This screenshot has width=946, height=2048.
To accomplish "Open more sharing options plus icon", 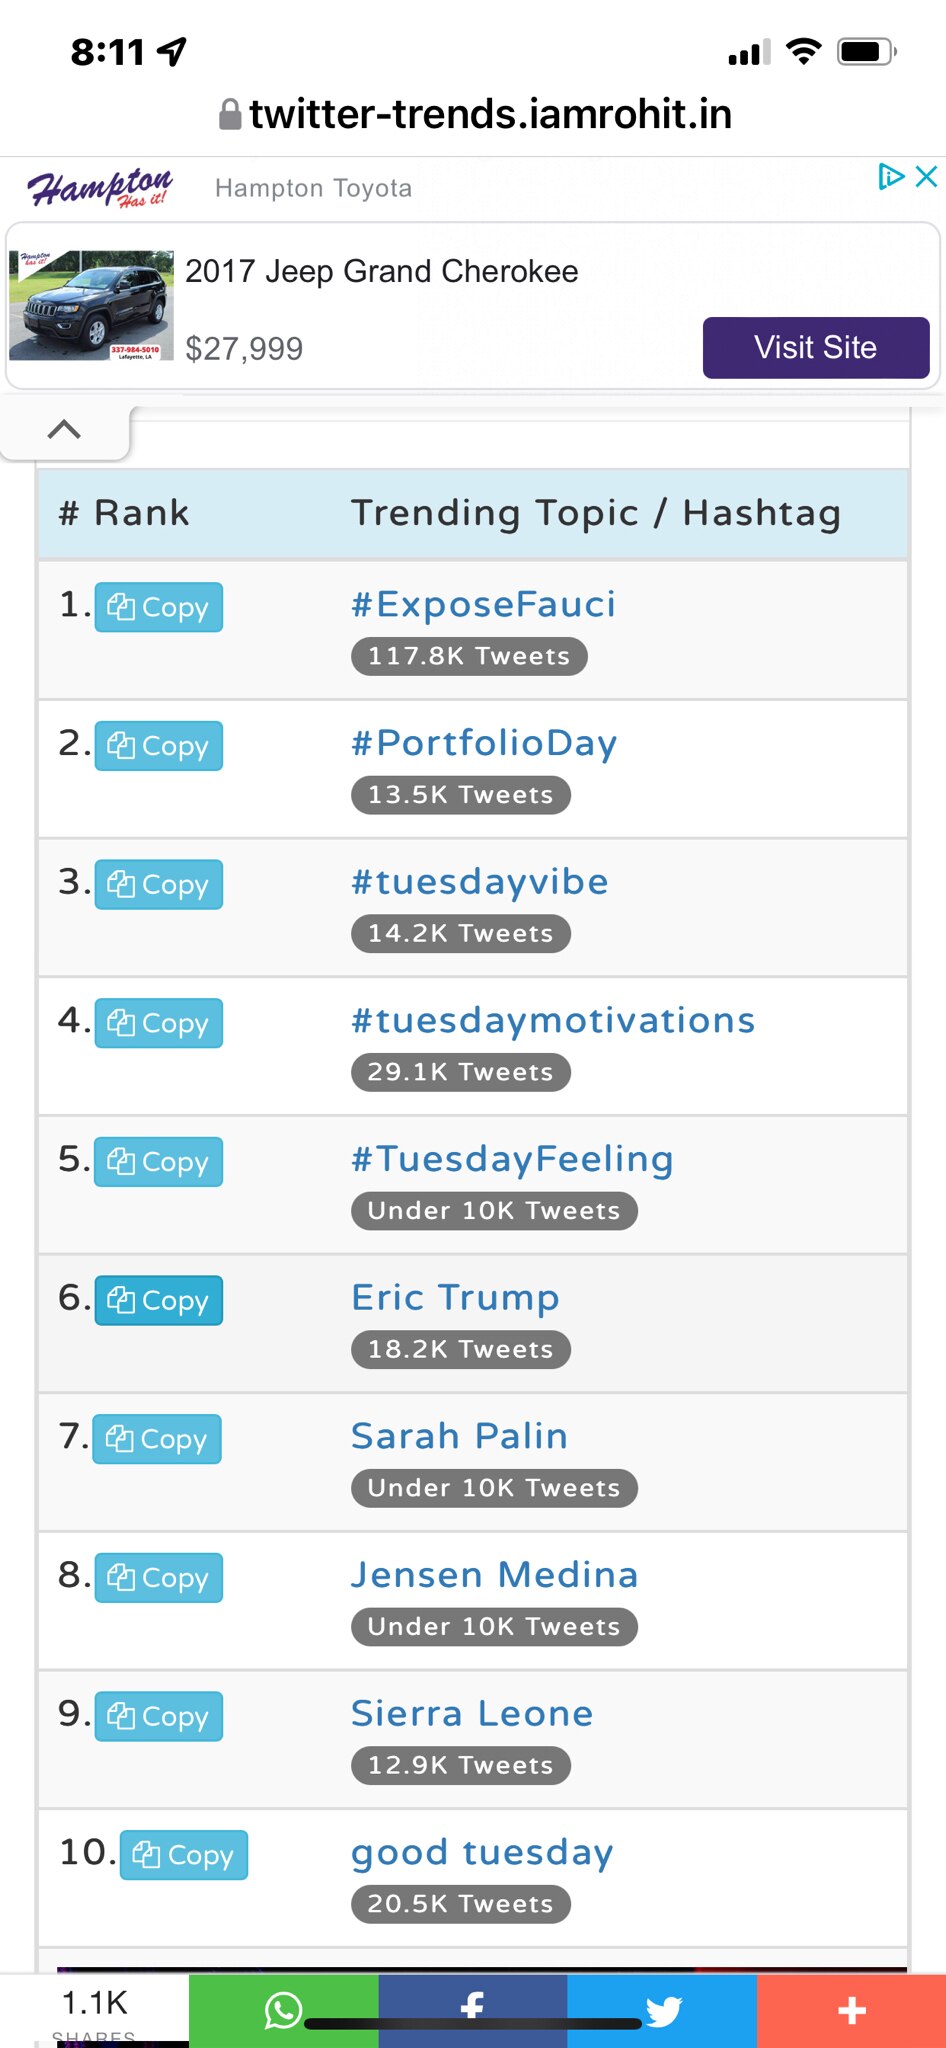I will pyautogui.click(x=851, y=2010).
